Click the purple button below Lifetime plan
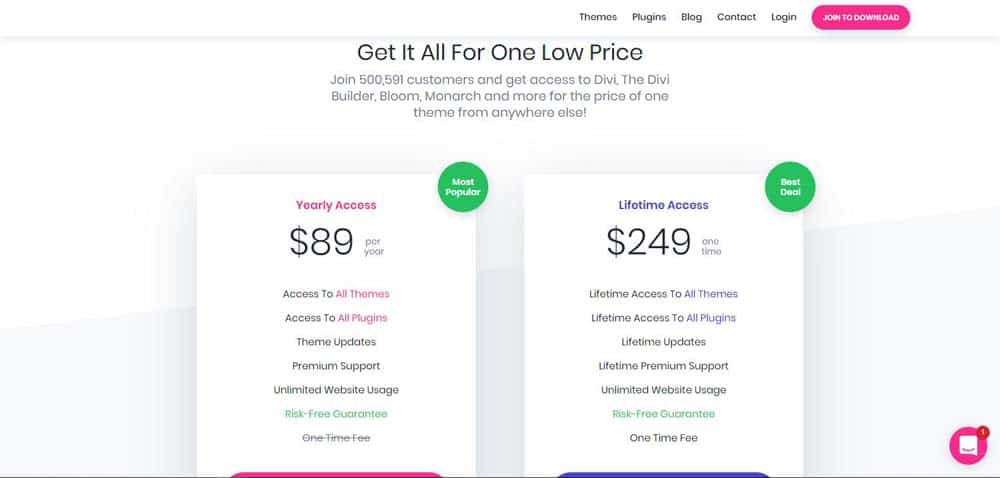The height and width of the screenshot is (478, 1000). [x=663, y=475]
